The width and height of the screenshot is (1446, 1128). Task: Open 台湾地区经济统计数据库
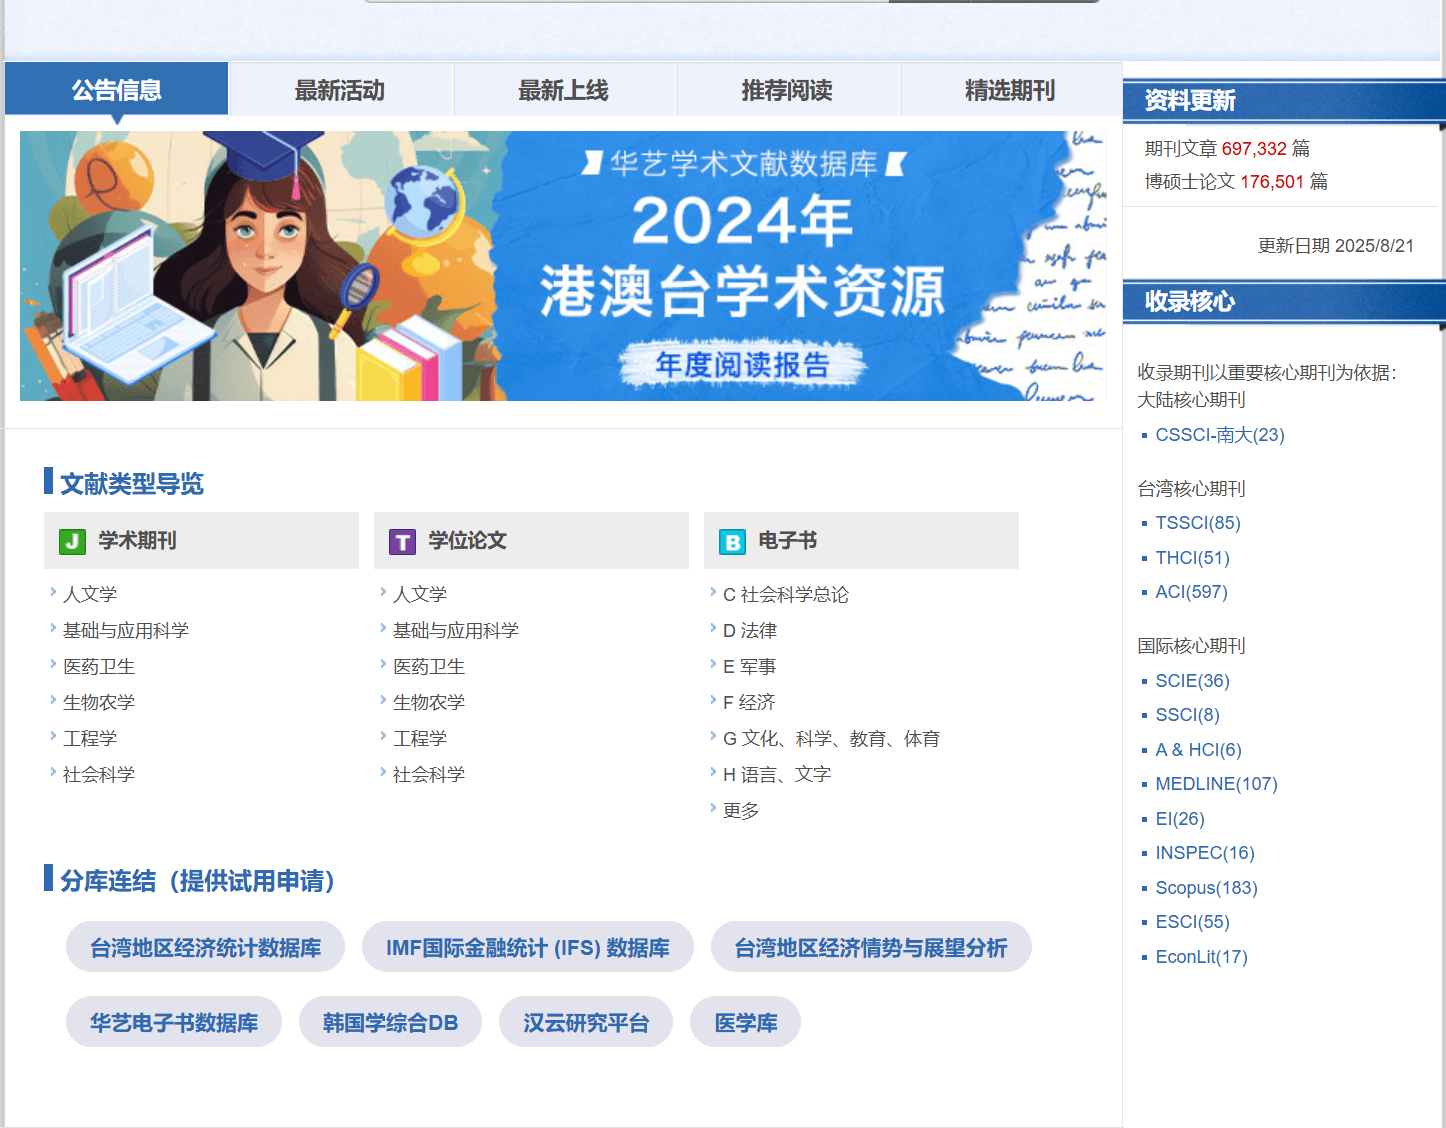pos(204,946)
